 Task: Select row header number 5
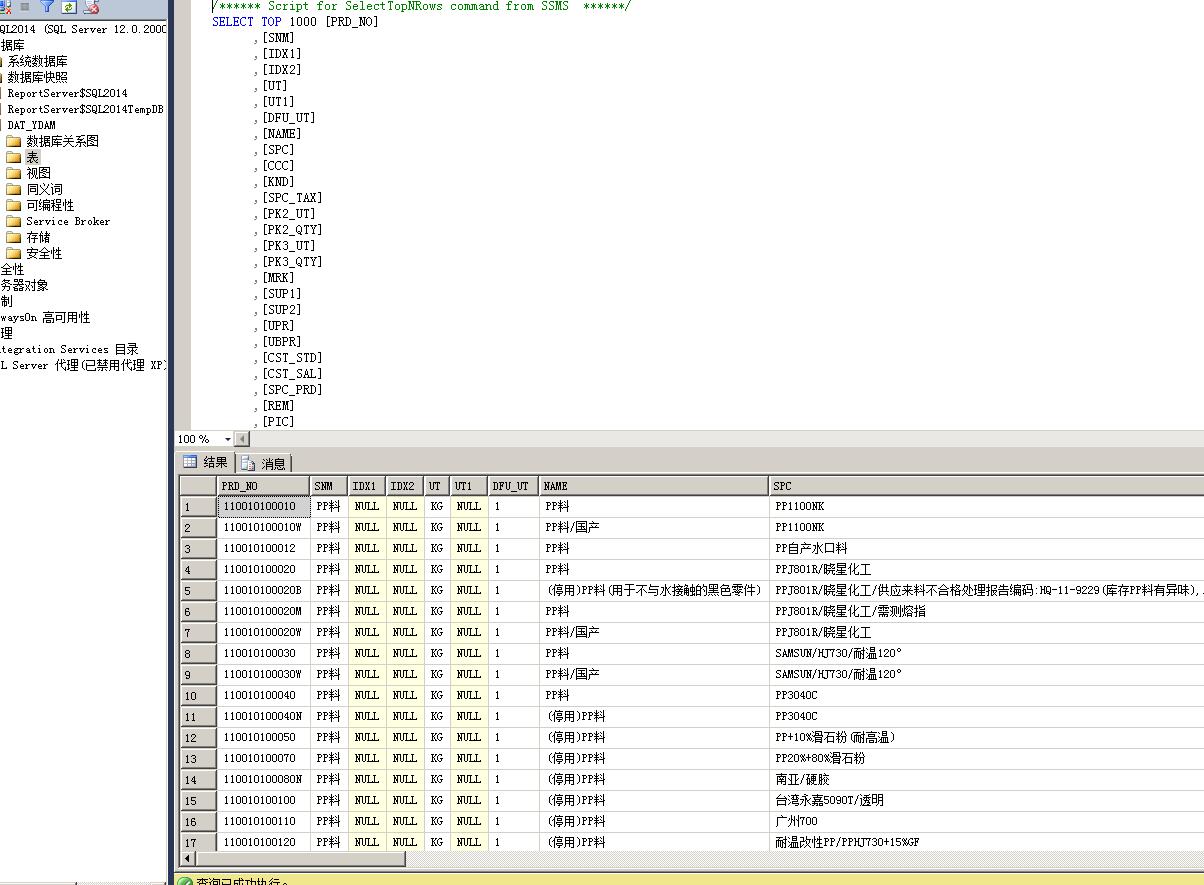(198, 590)
